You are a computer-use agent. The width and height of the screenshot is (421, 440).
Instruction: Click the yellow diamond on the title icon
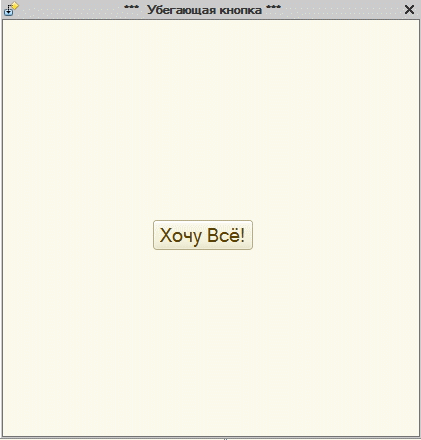pyautogui.click(x=15, y=6)
